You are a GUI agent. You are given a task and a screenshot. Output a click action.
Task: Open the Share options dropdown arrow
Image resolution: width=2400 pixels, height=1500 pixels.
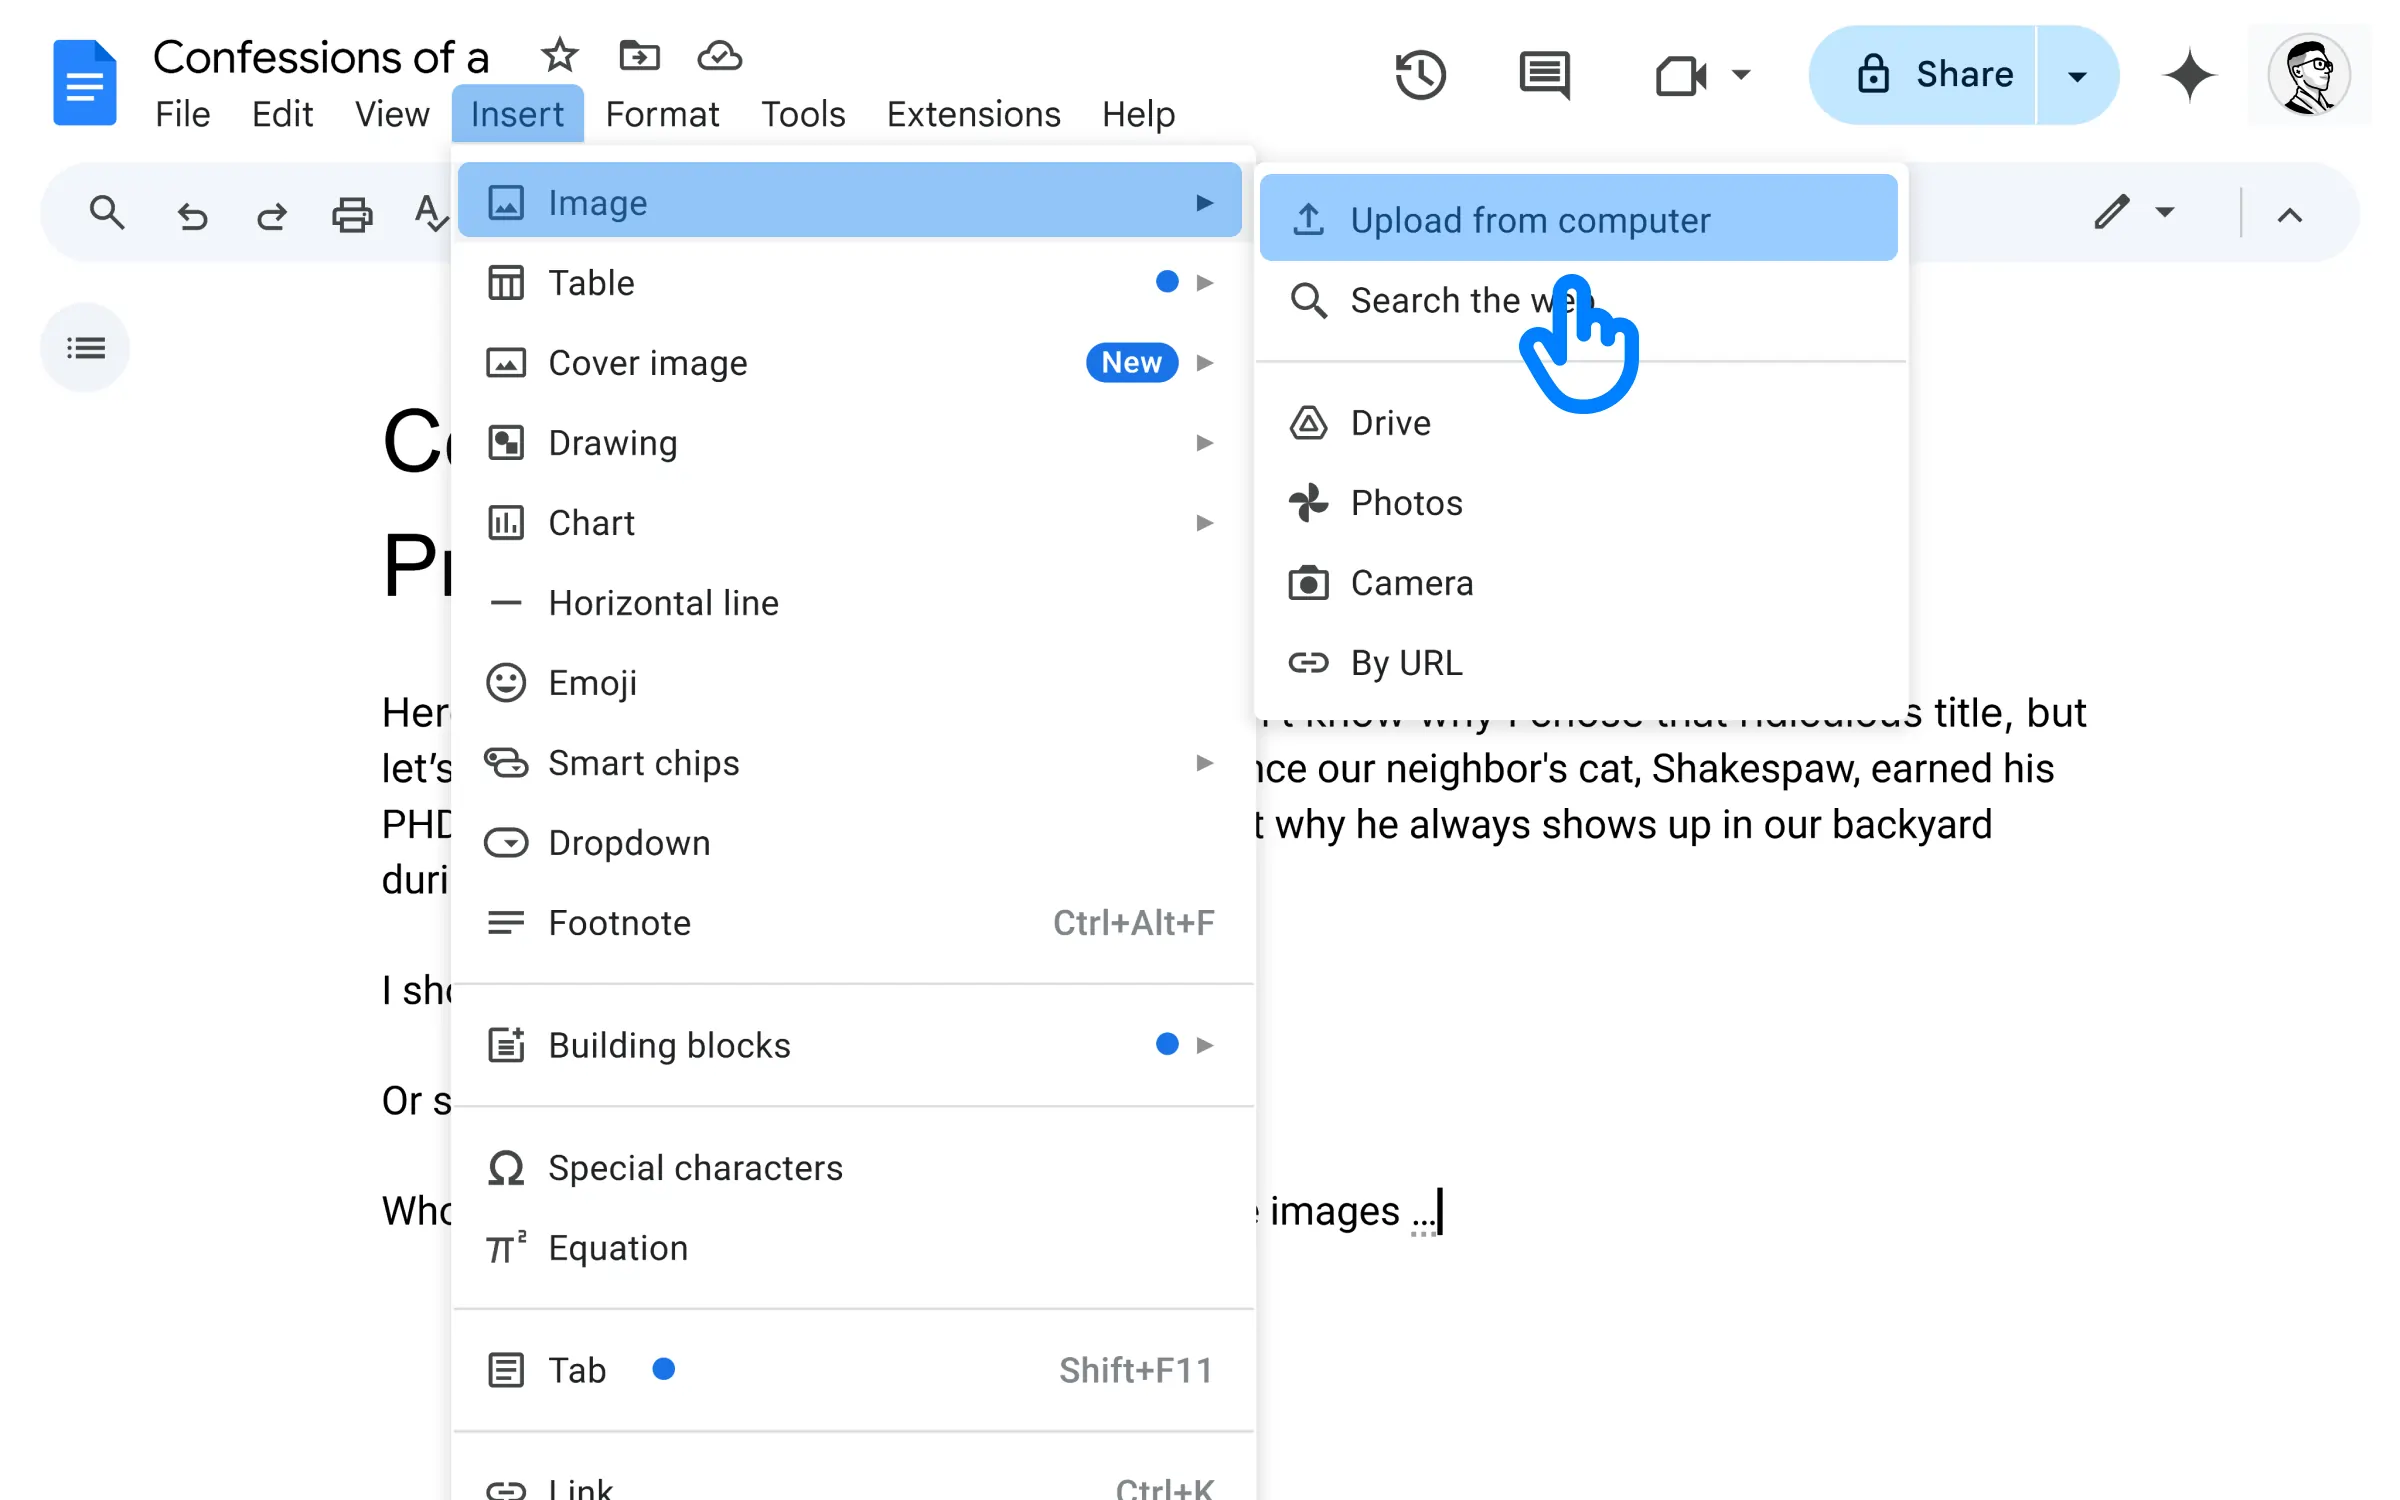point(2077,75)
